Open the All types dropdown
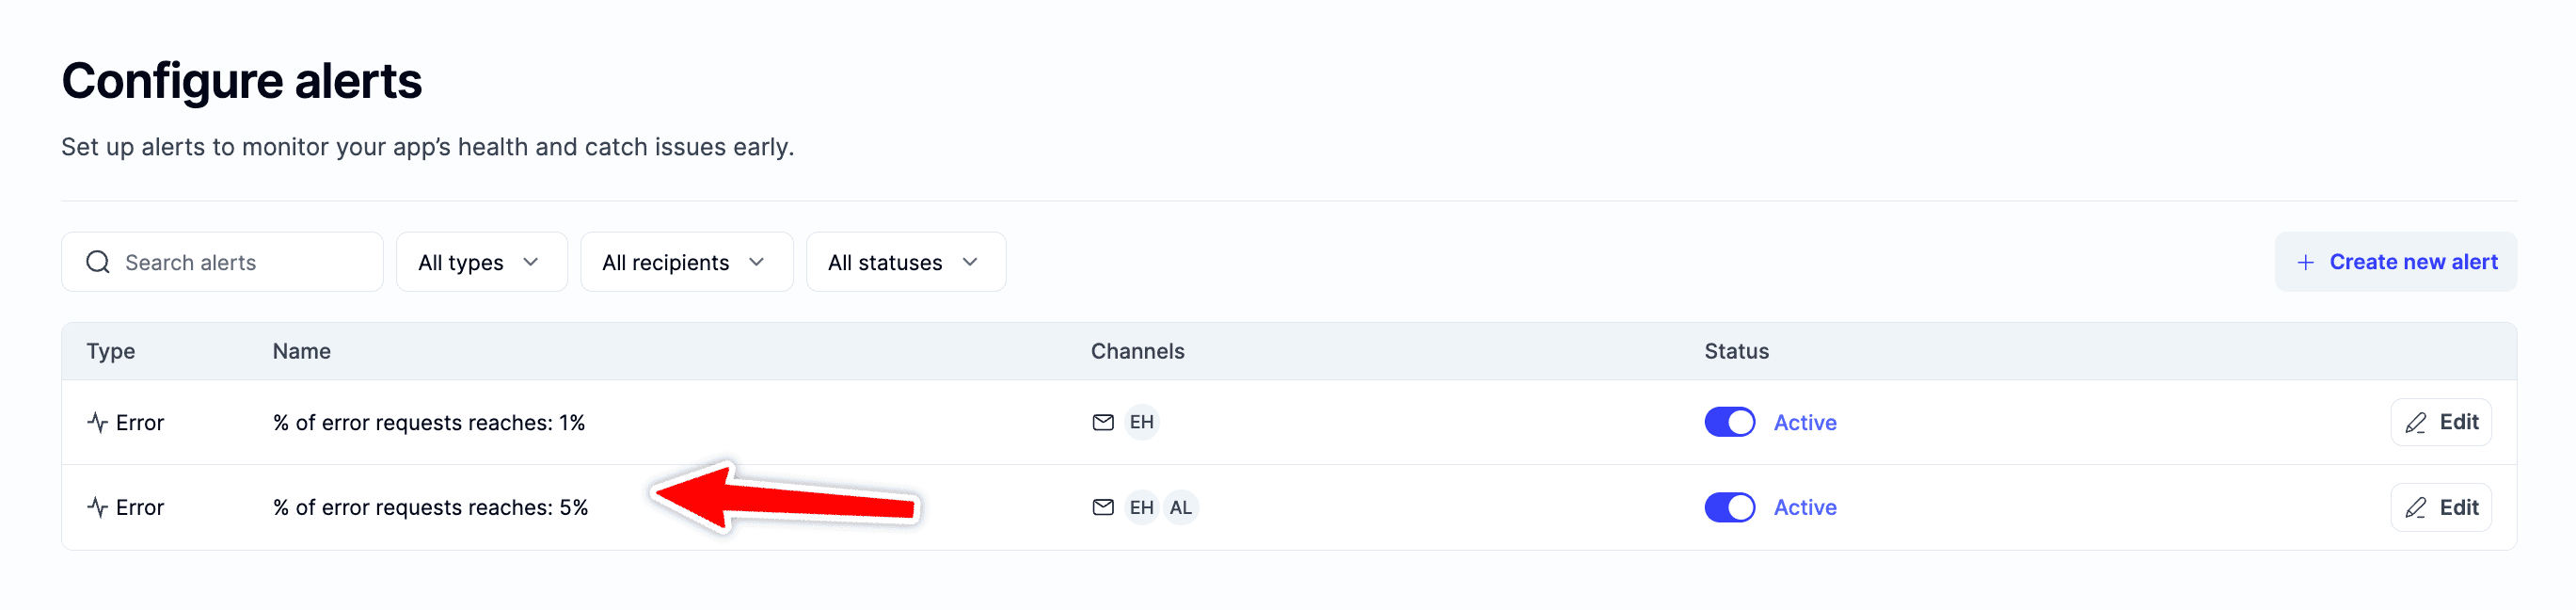This screenshot has width=2576, height=610. pos(481,262)
